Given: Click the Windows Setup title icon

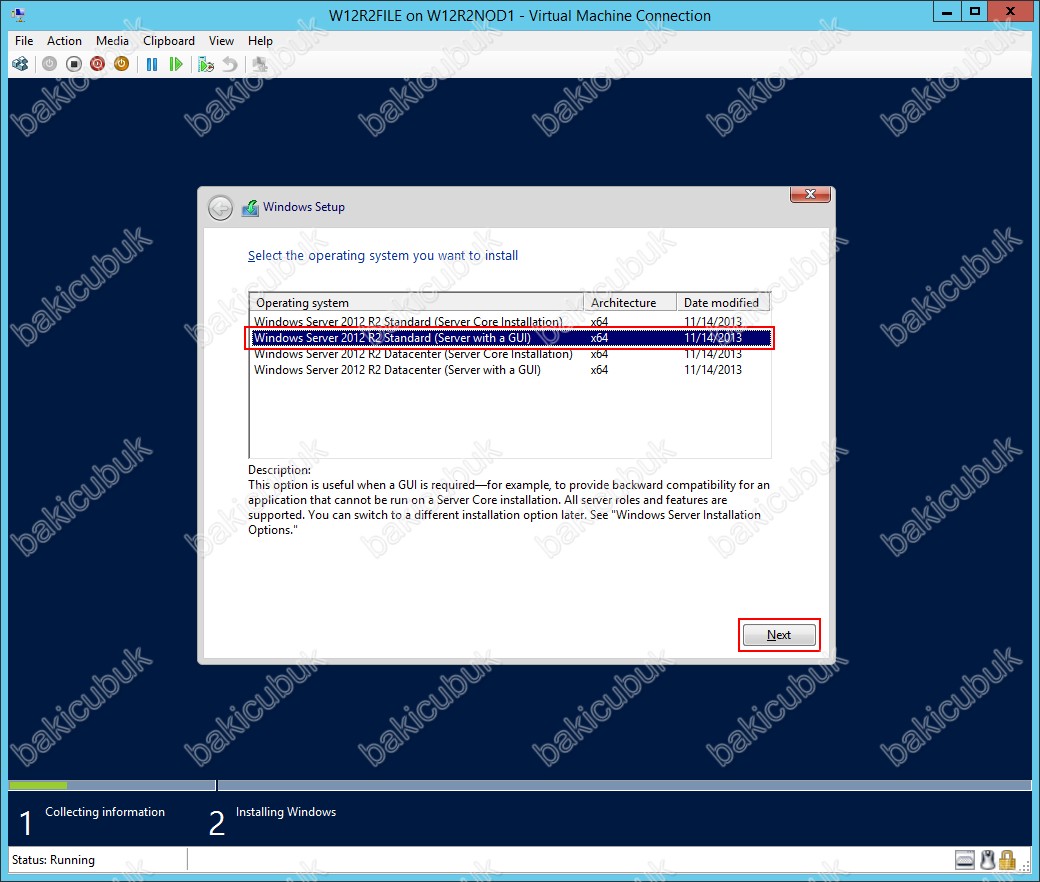Looking at the screenshot, I should pyautogui.click(x=250, y=208).
